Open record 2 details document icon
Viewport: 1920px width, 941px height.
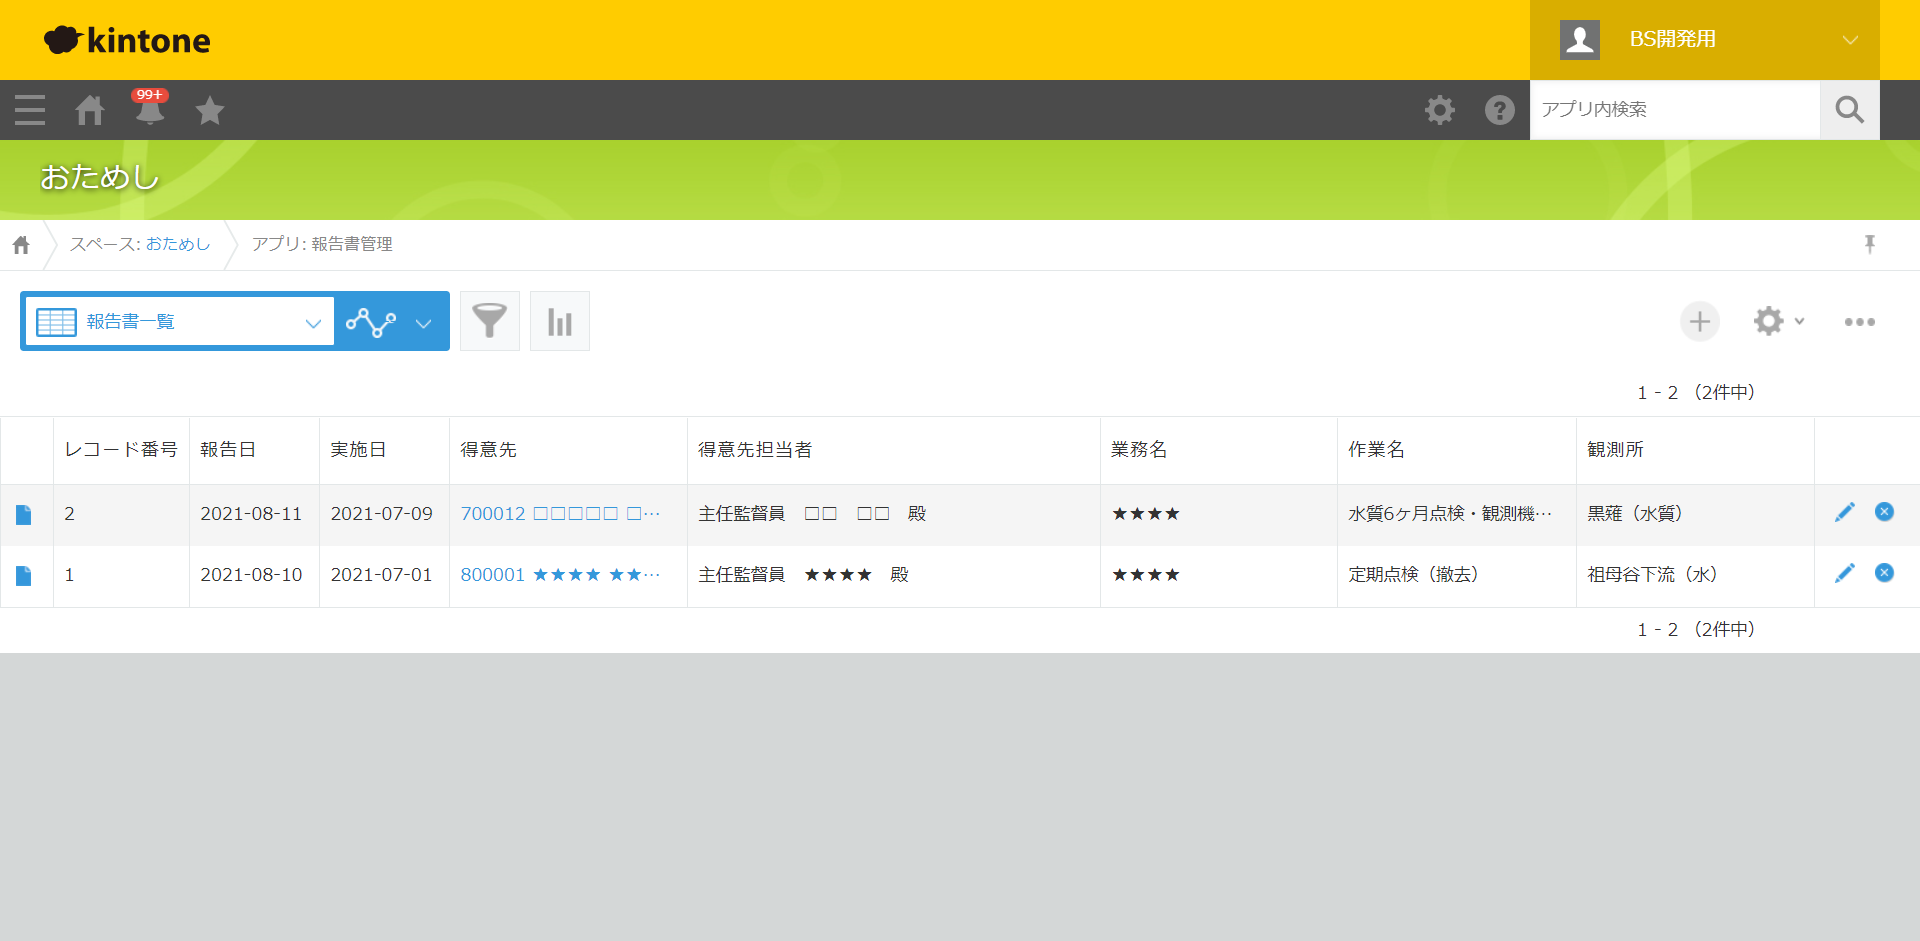point(24,514)
